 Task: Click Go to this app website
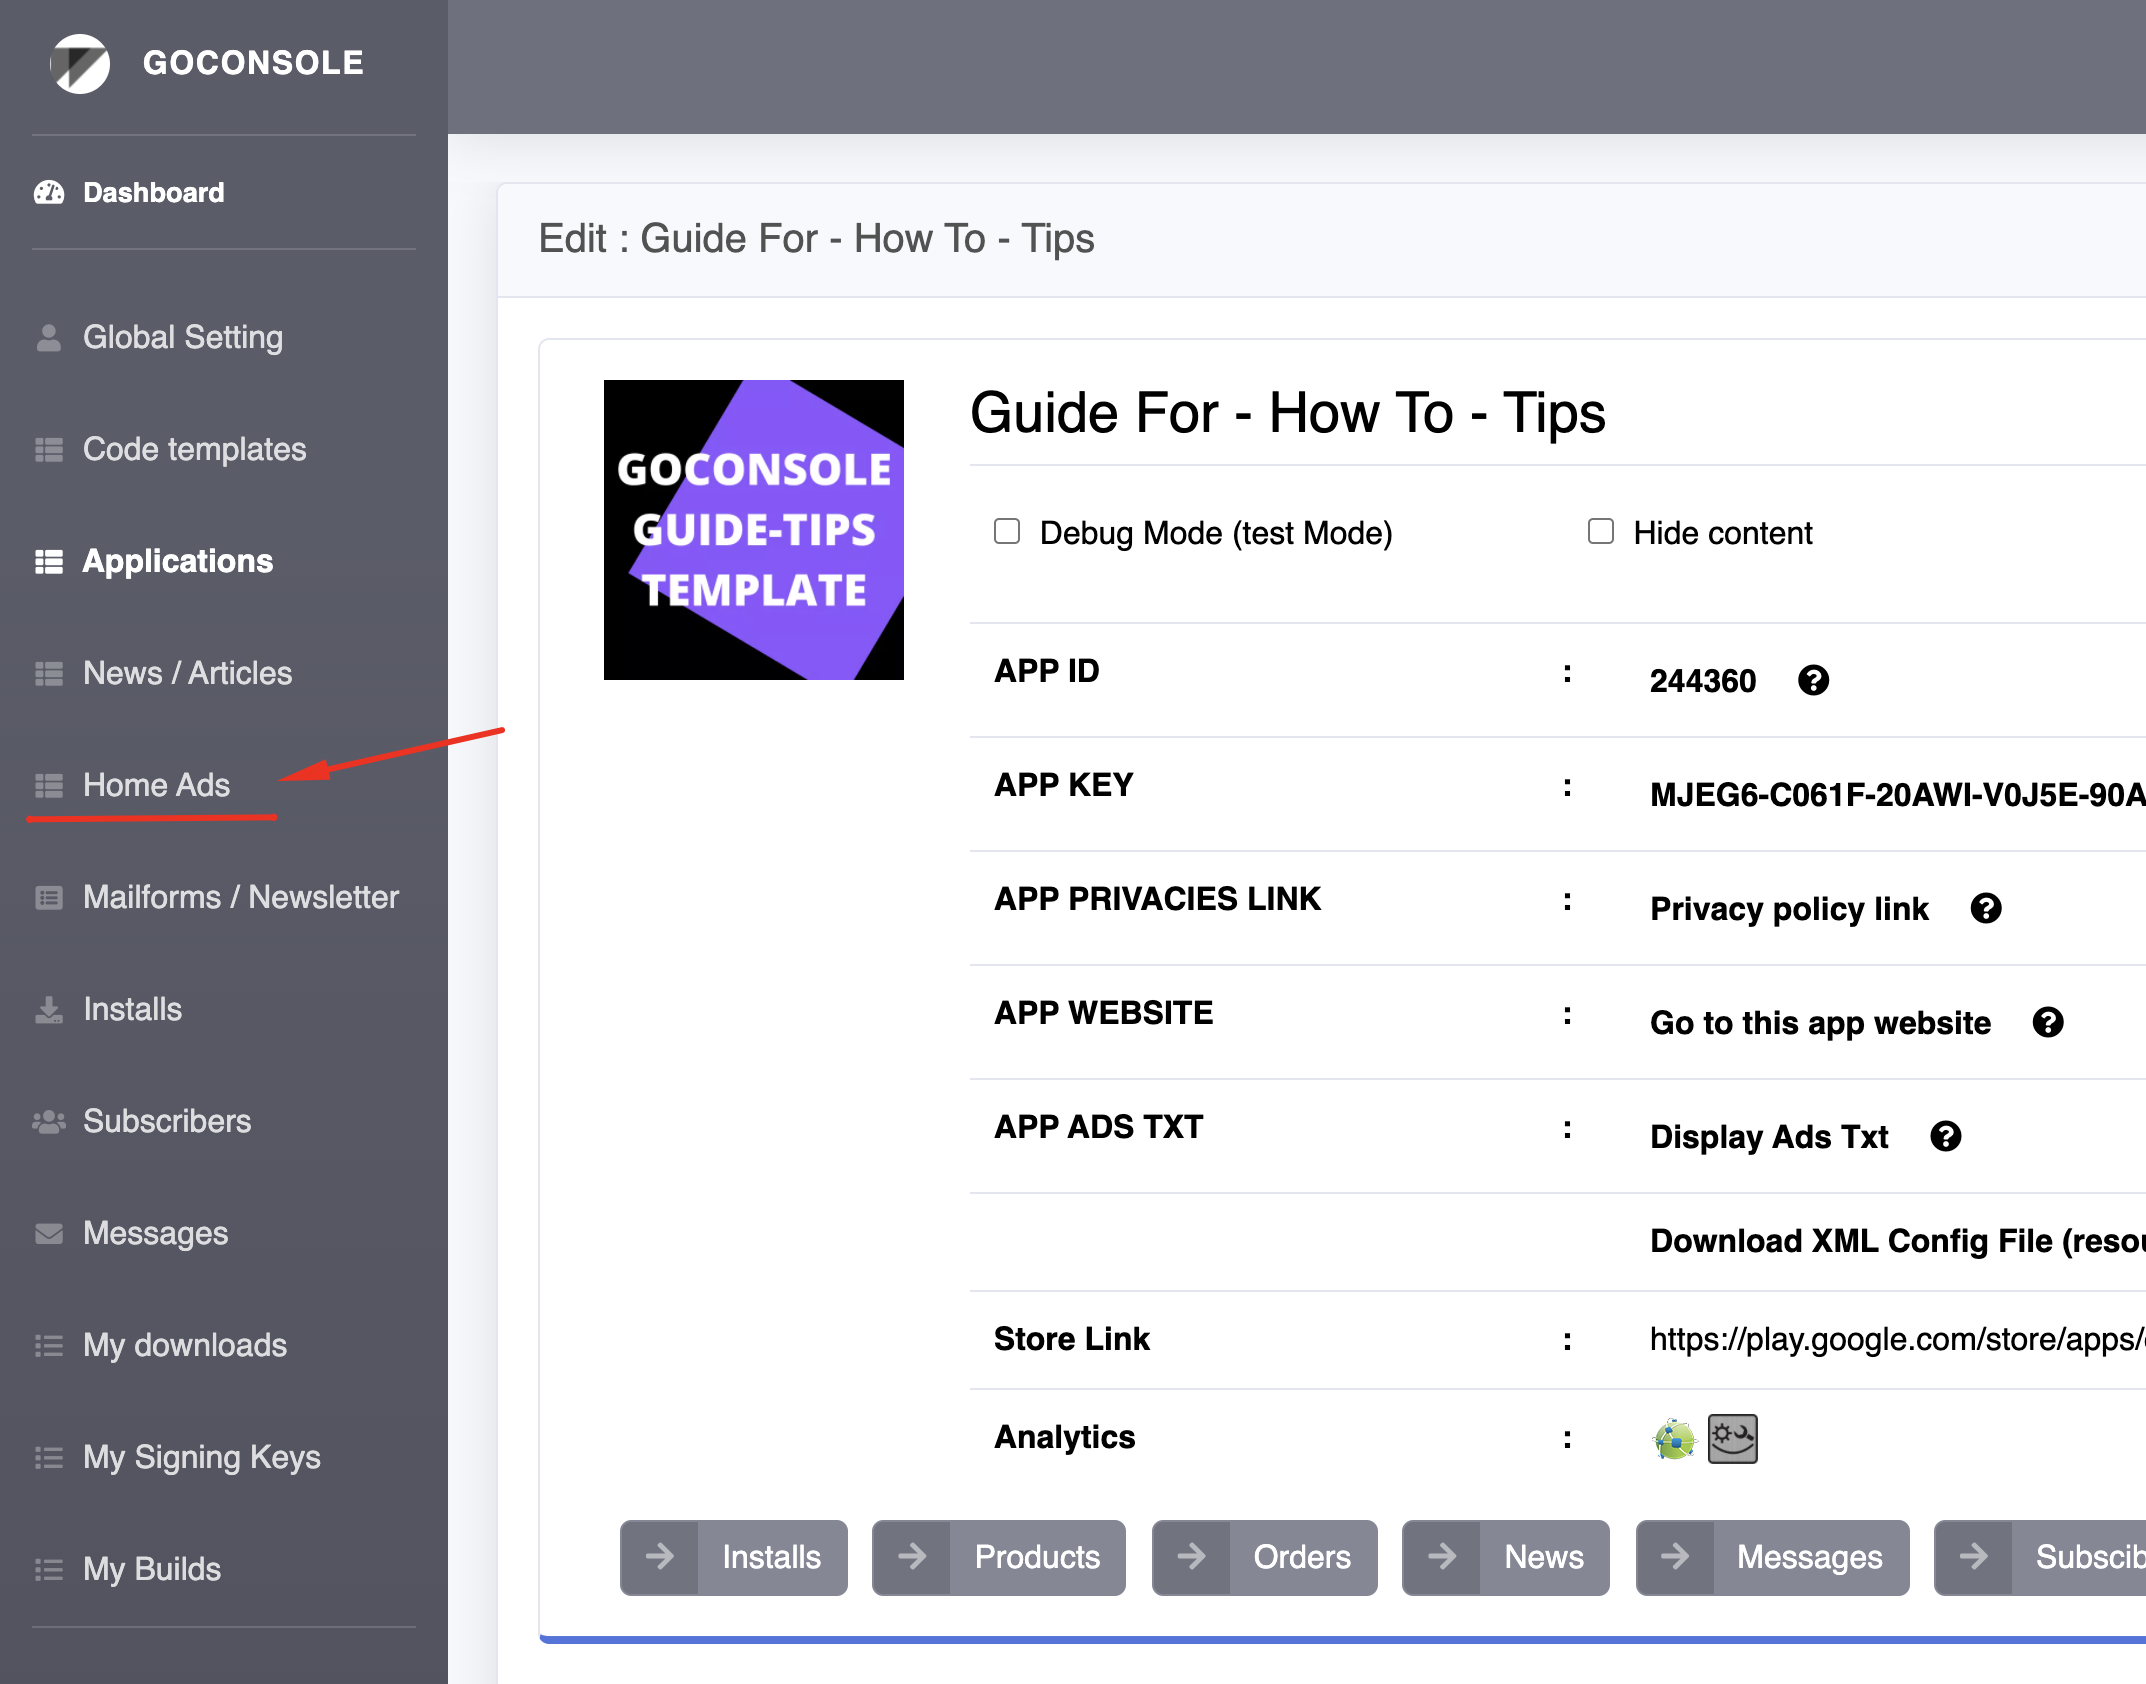1820,1022
